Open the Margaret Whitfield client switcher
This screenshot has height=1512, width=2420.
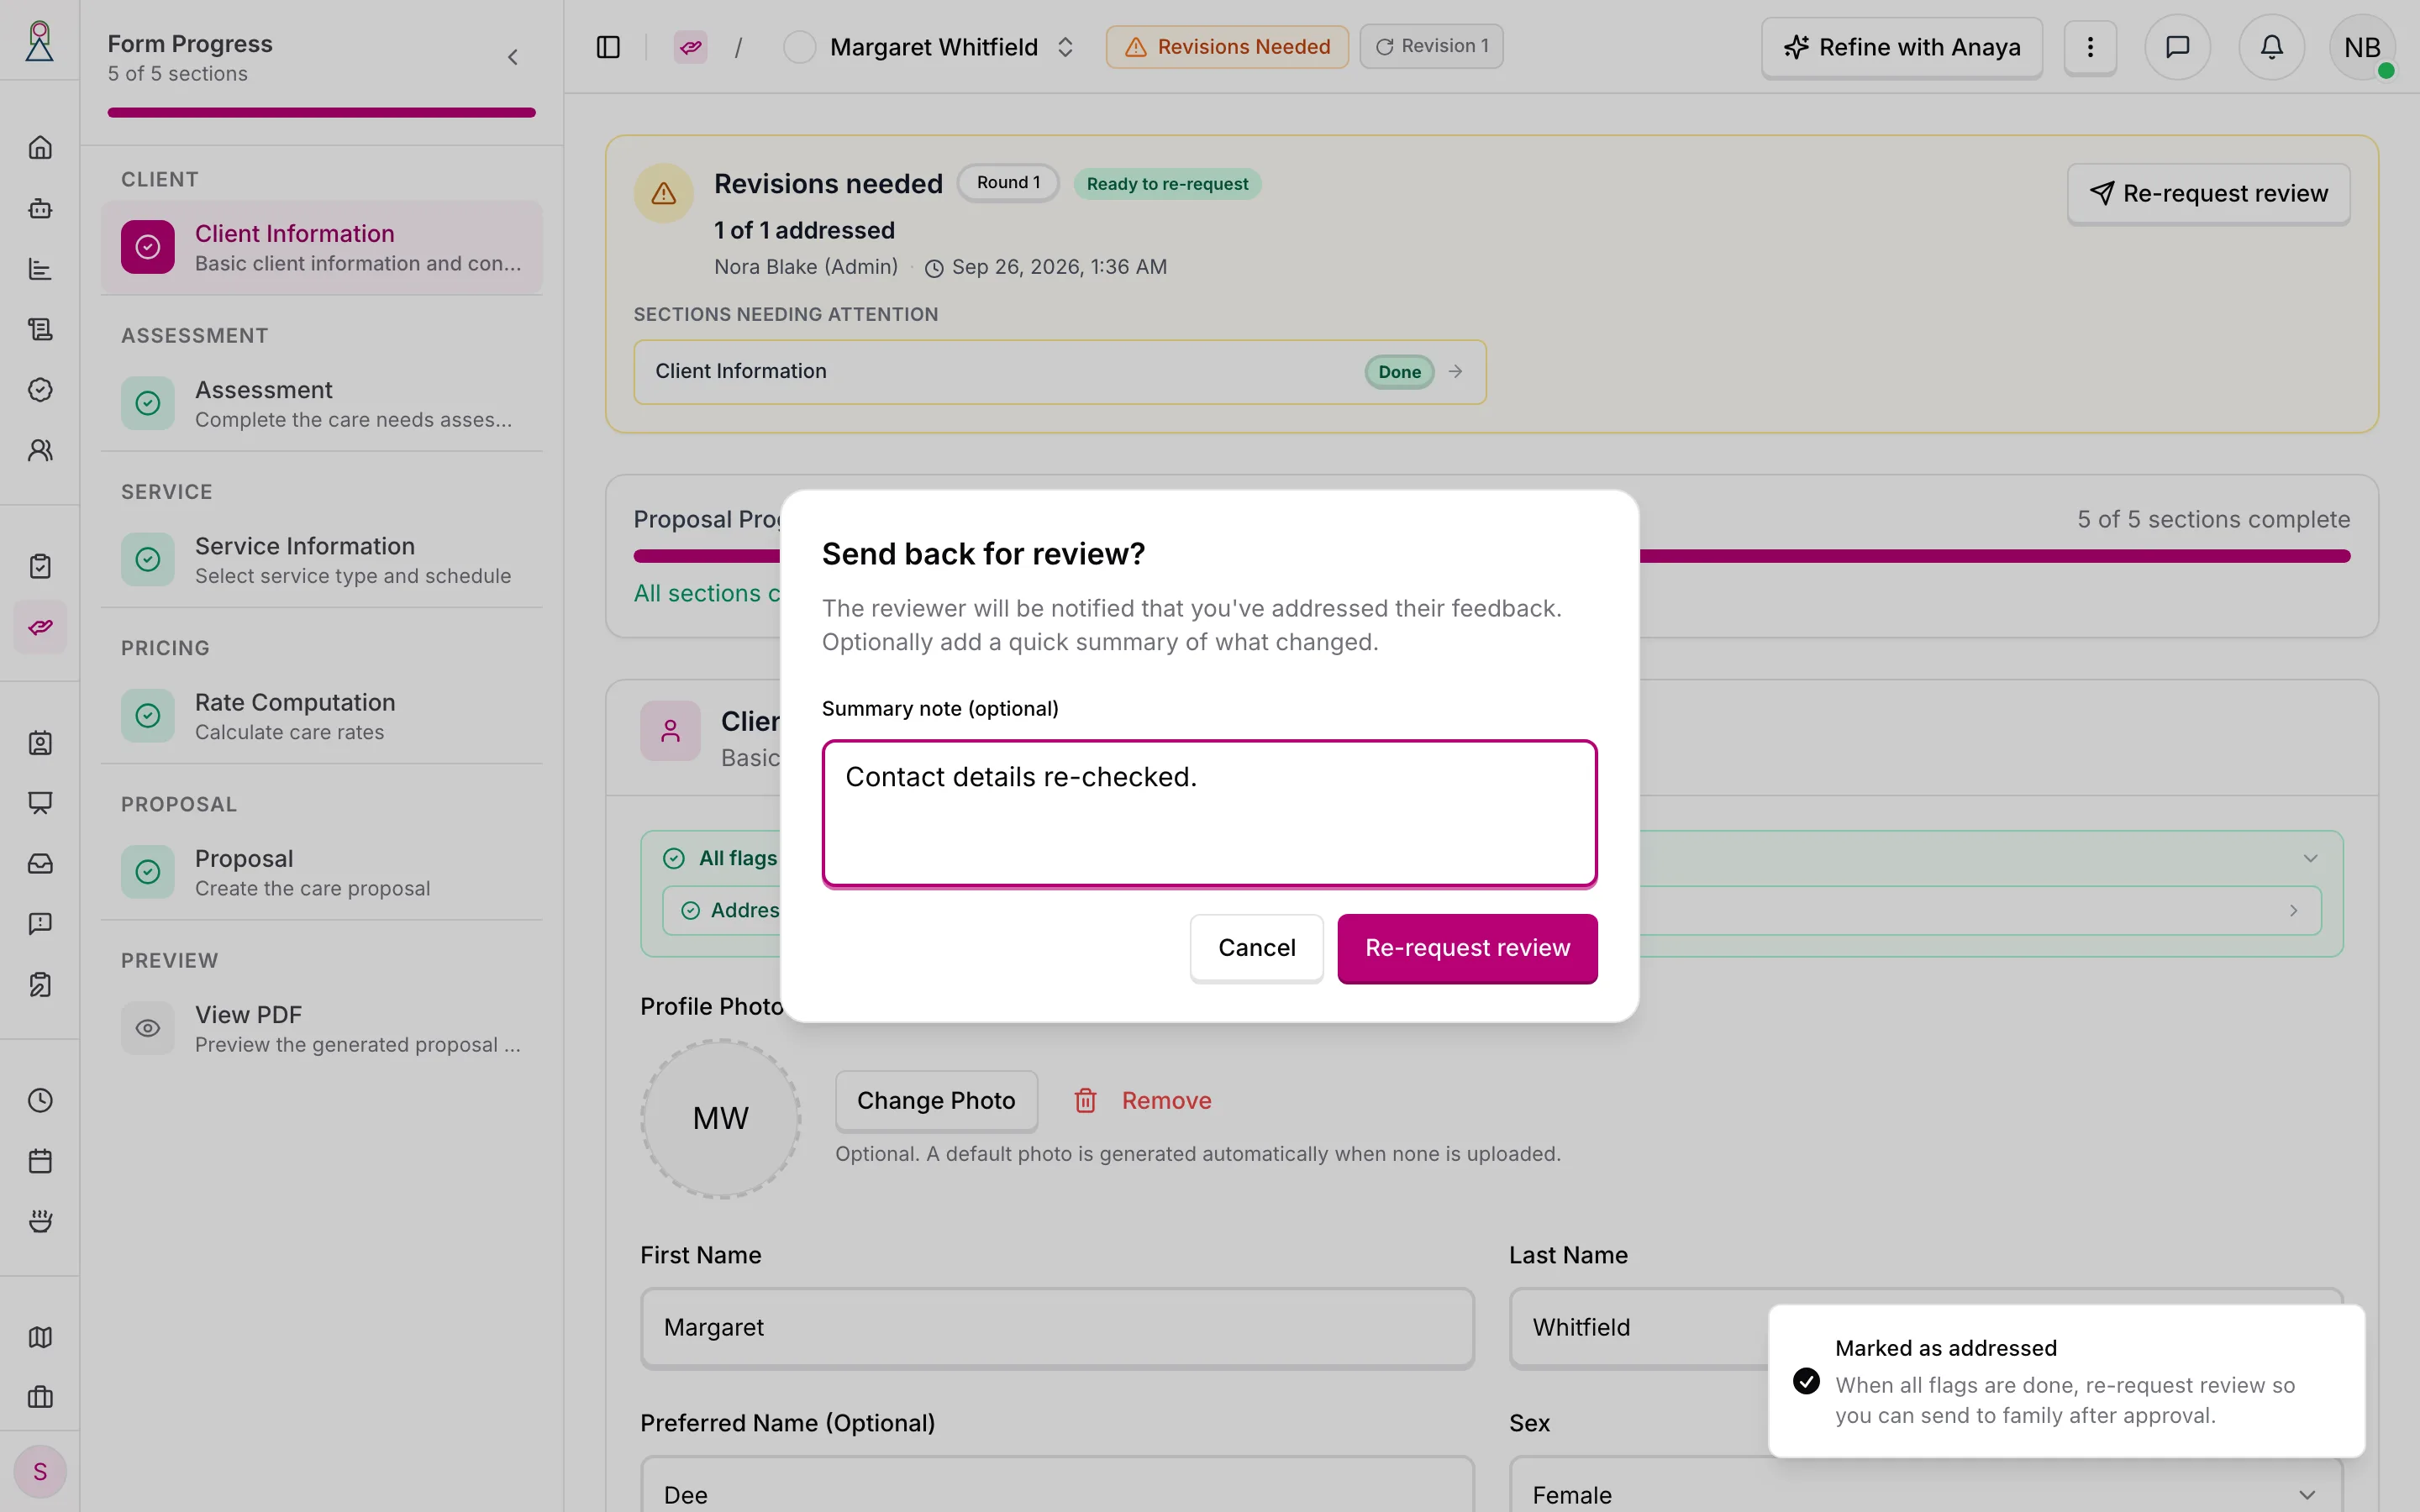[930, 47]
